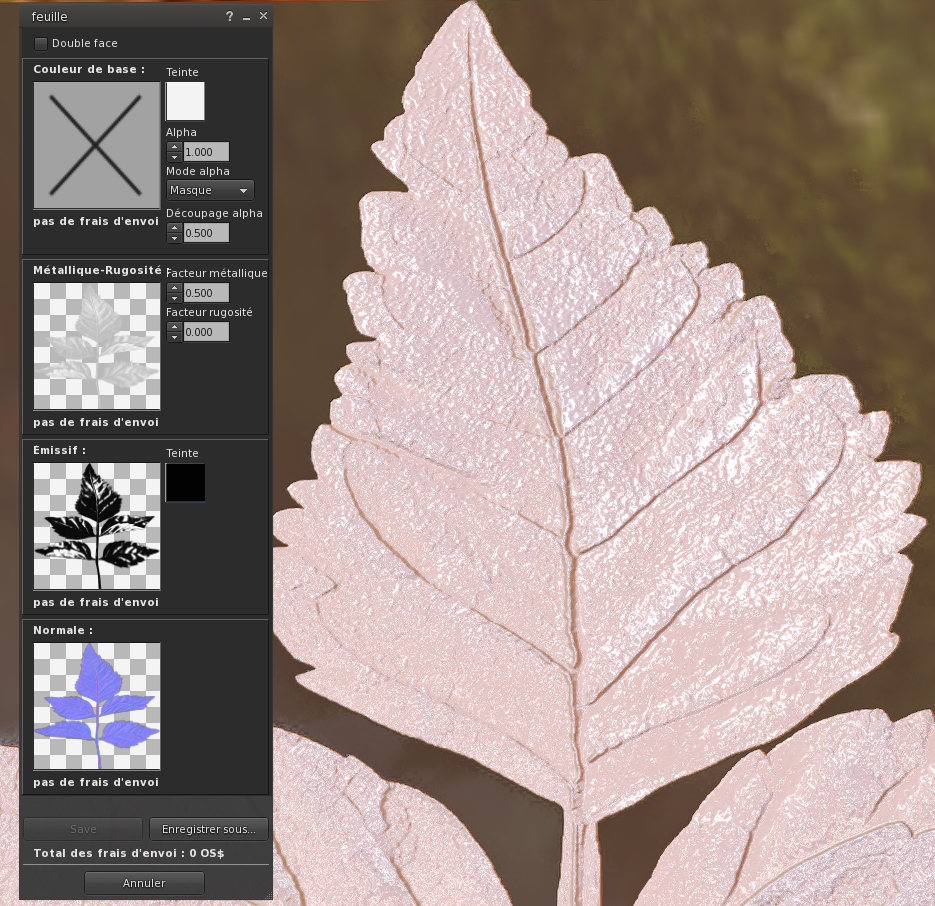Expand the Mode alpha dropdown
Image resolution: width=935 pixels, height=906 pixels.
210,190
